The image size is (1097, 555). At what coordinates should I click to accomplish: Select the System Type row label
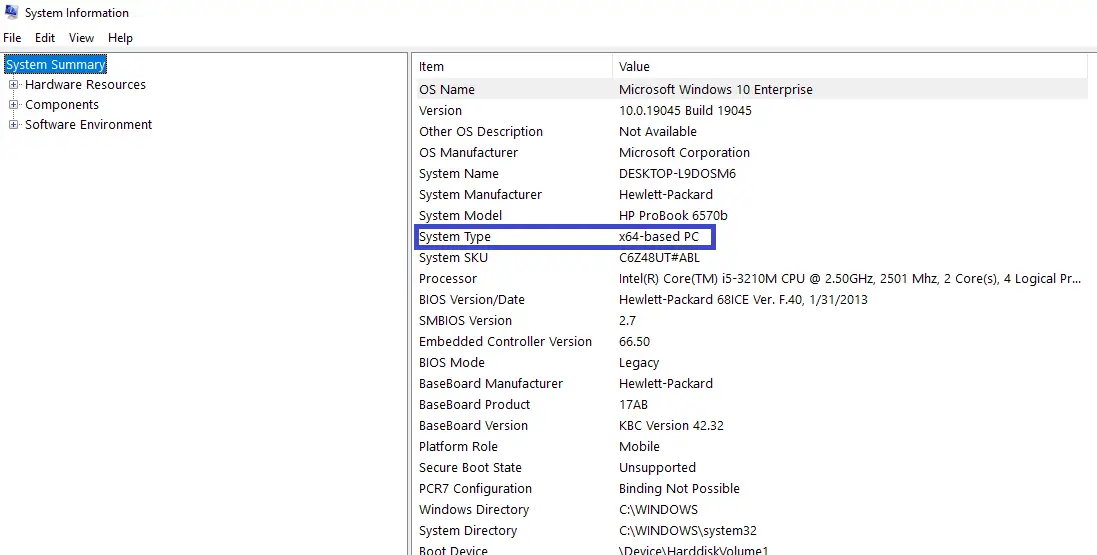point(455,237)
